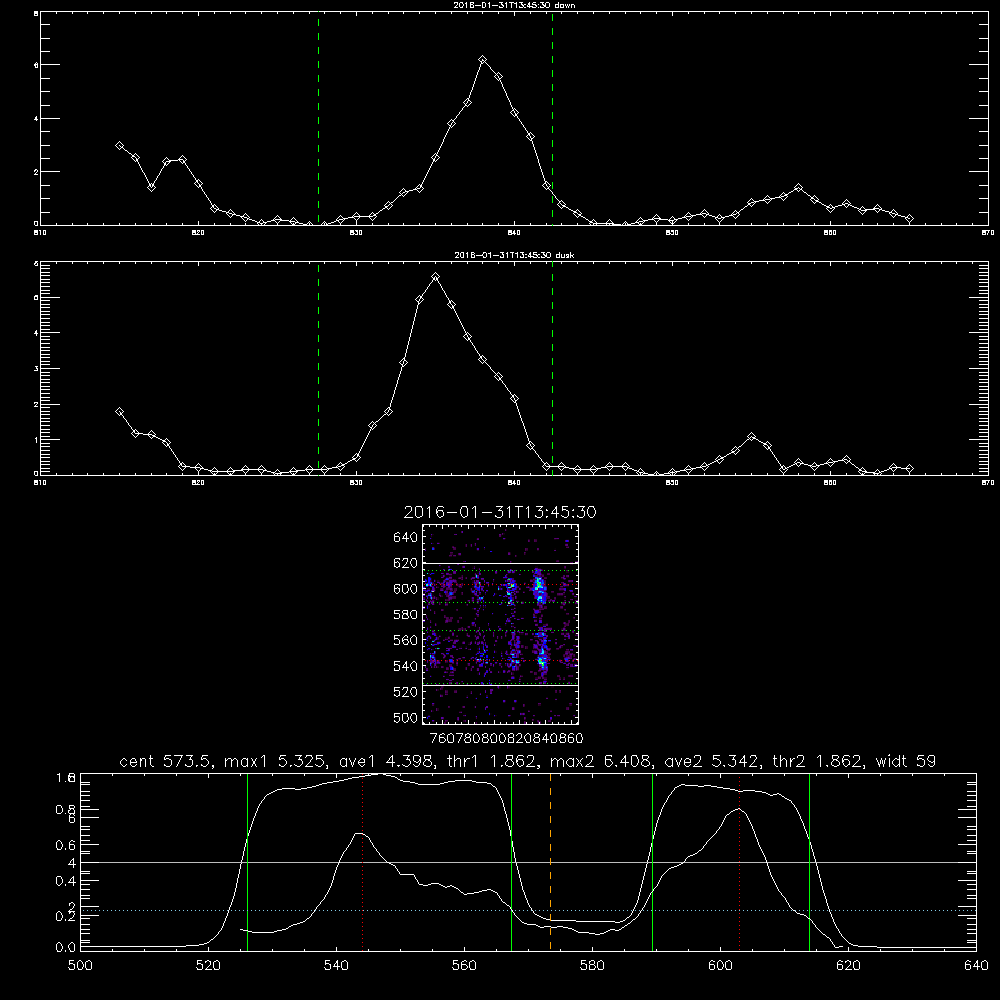Image resolution: width=1000 pixels, height=1000 pixels.
Task: Click the peak diamond marker of the dusk curve
Action: [x=436, y=277]
